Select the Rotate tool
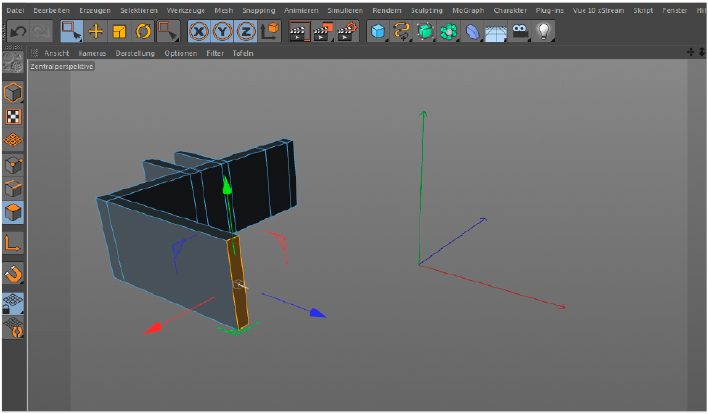Image resolution: width=708 pixels, height=414 pixels. (143, 31)
